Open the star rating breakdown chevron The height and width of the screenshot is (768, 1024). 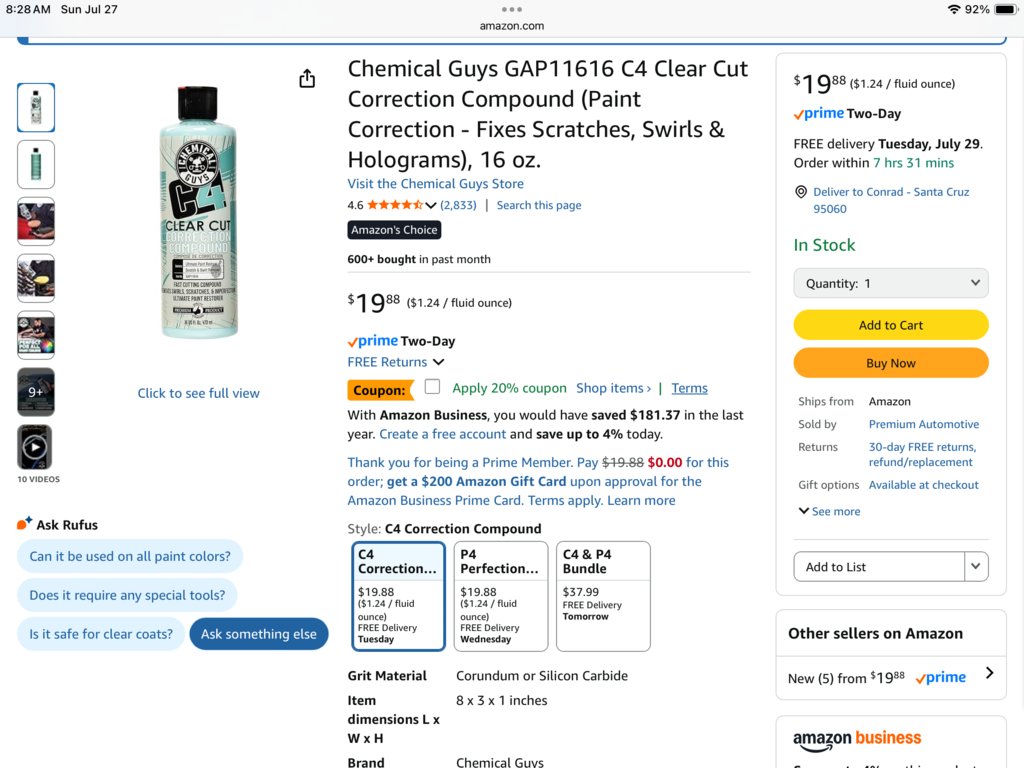pos(430,205)
